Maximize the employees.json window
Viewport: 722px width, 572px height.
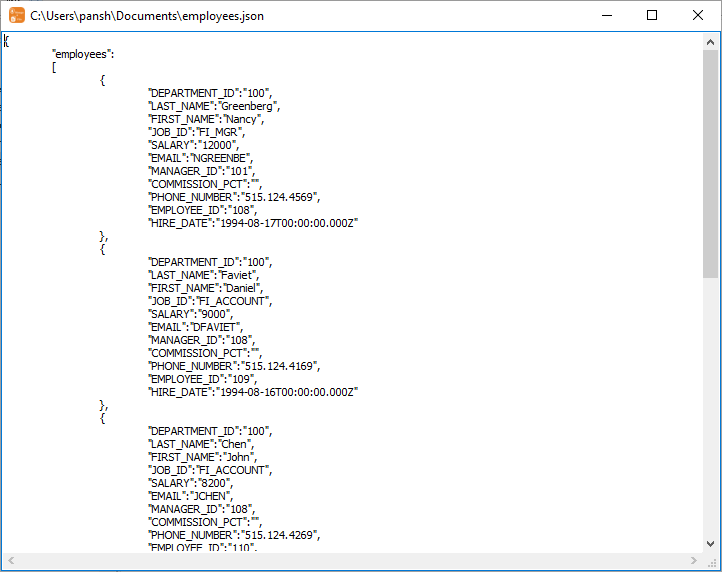[652, 16]
